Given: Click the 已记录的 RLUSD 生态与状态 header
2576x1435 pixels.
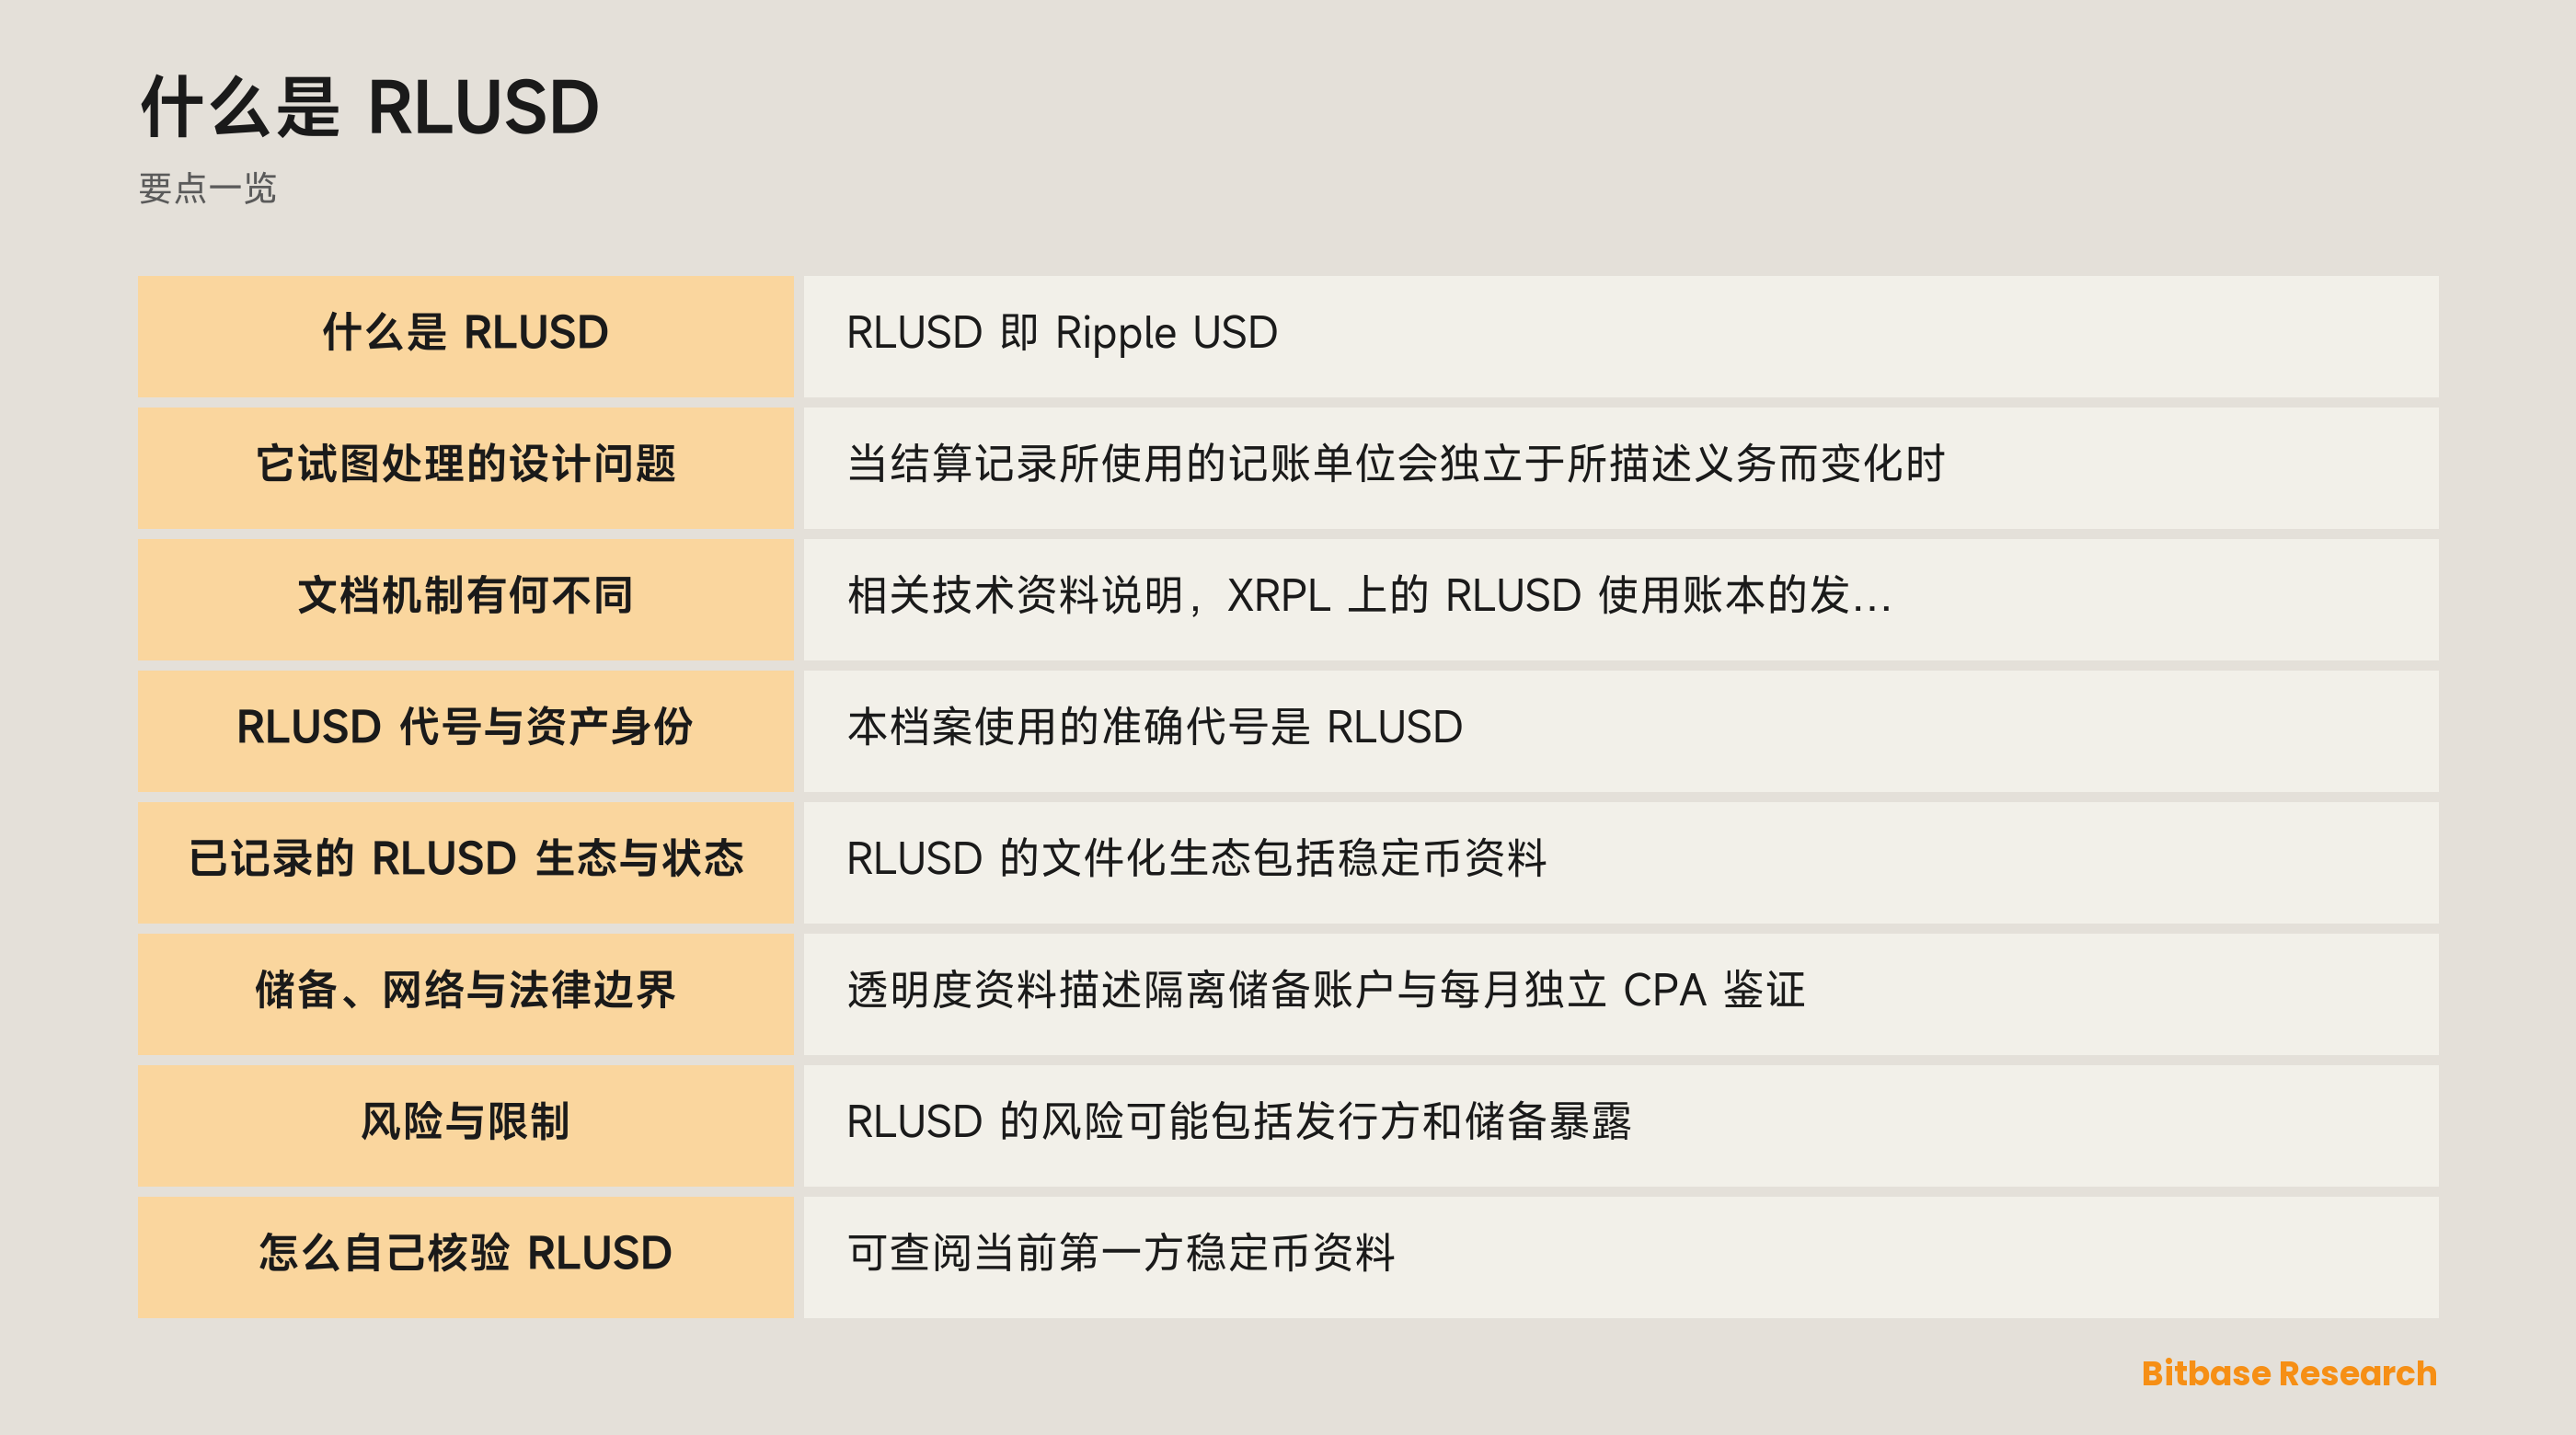Looking at the screenshot, I should (465, 862).
